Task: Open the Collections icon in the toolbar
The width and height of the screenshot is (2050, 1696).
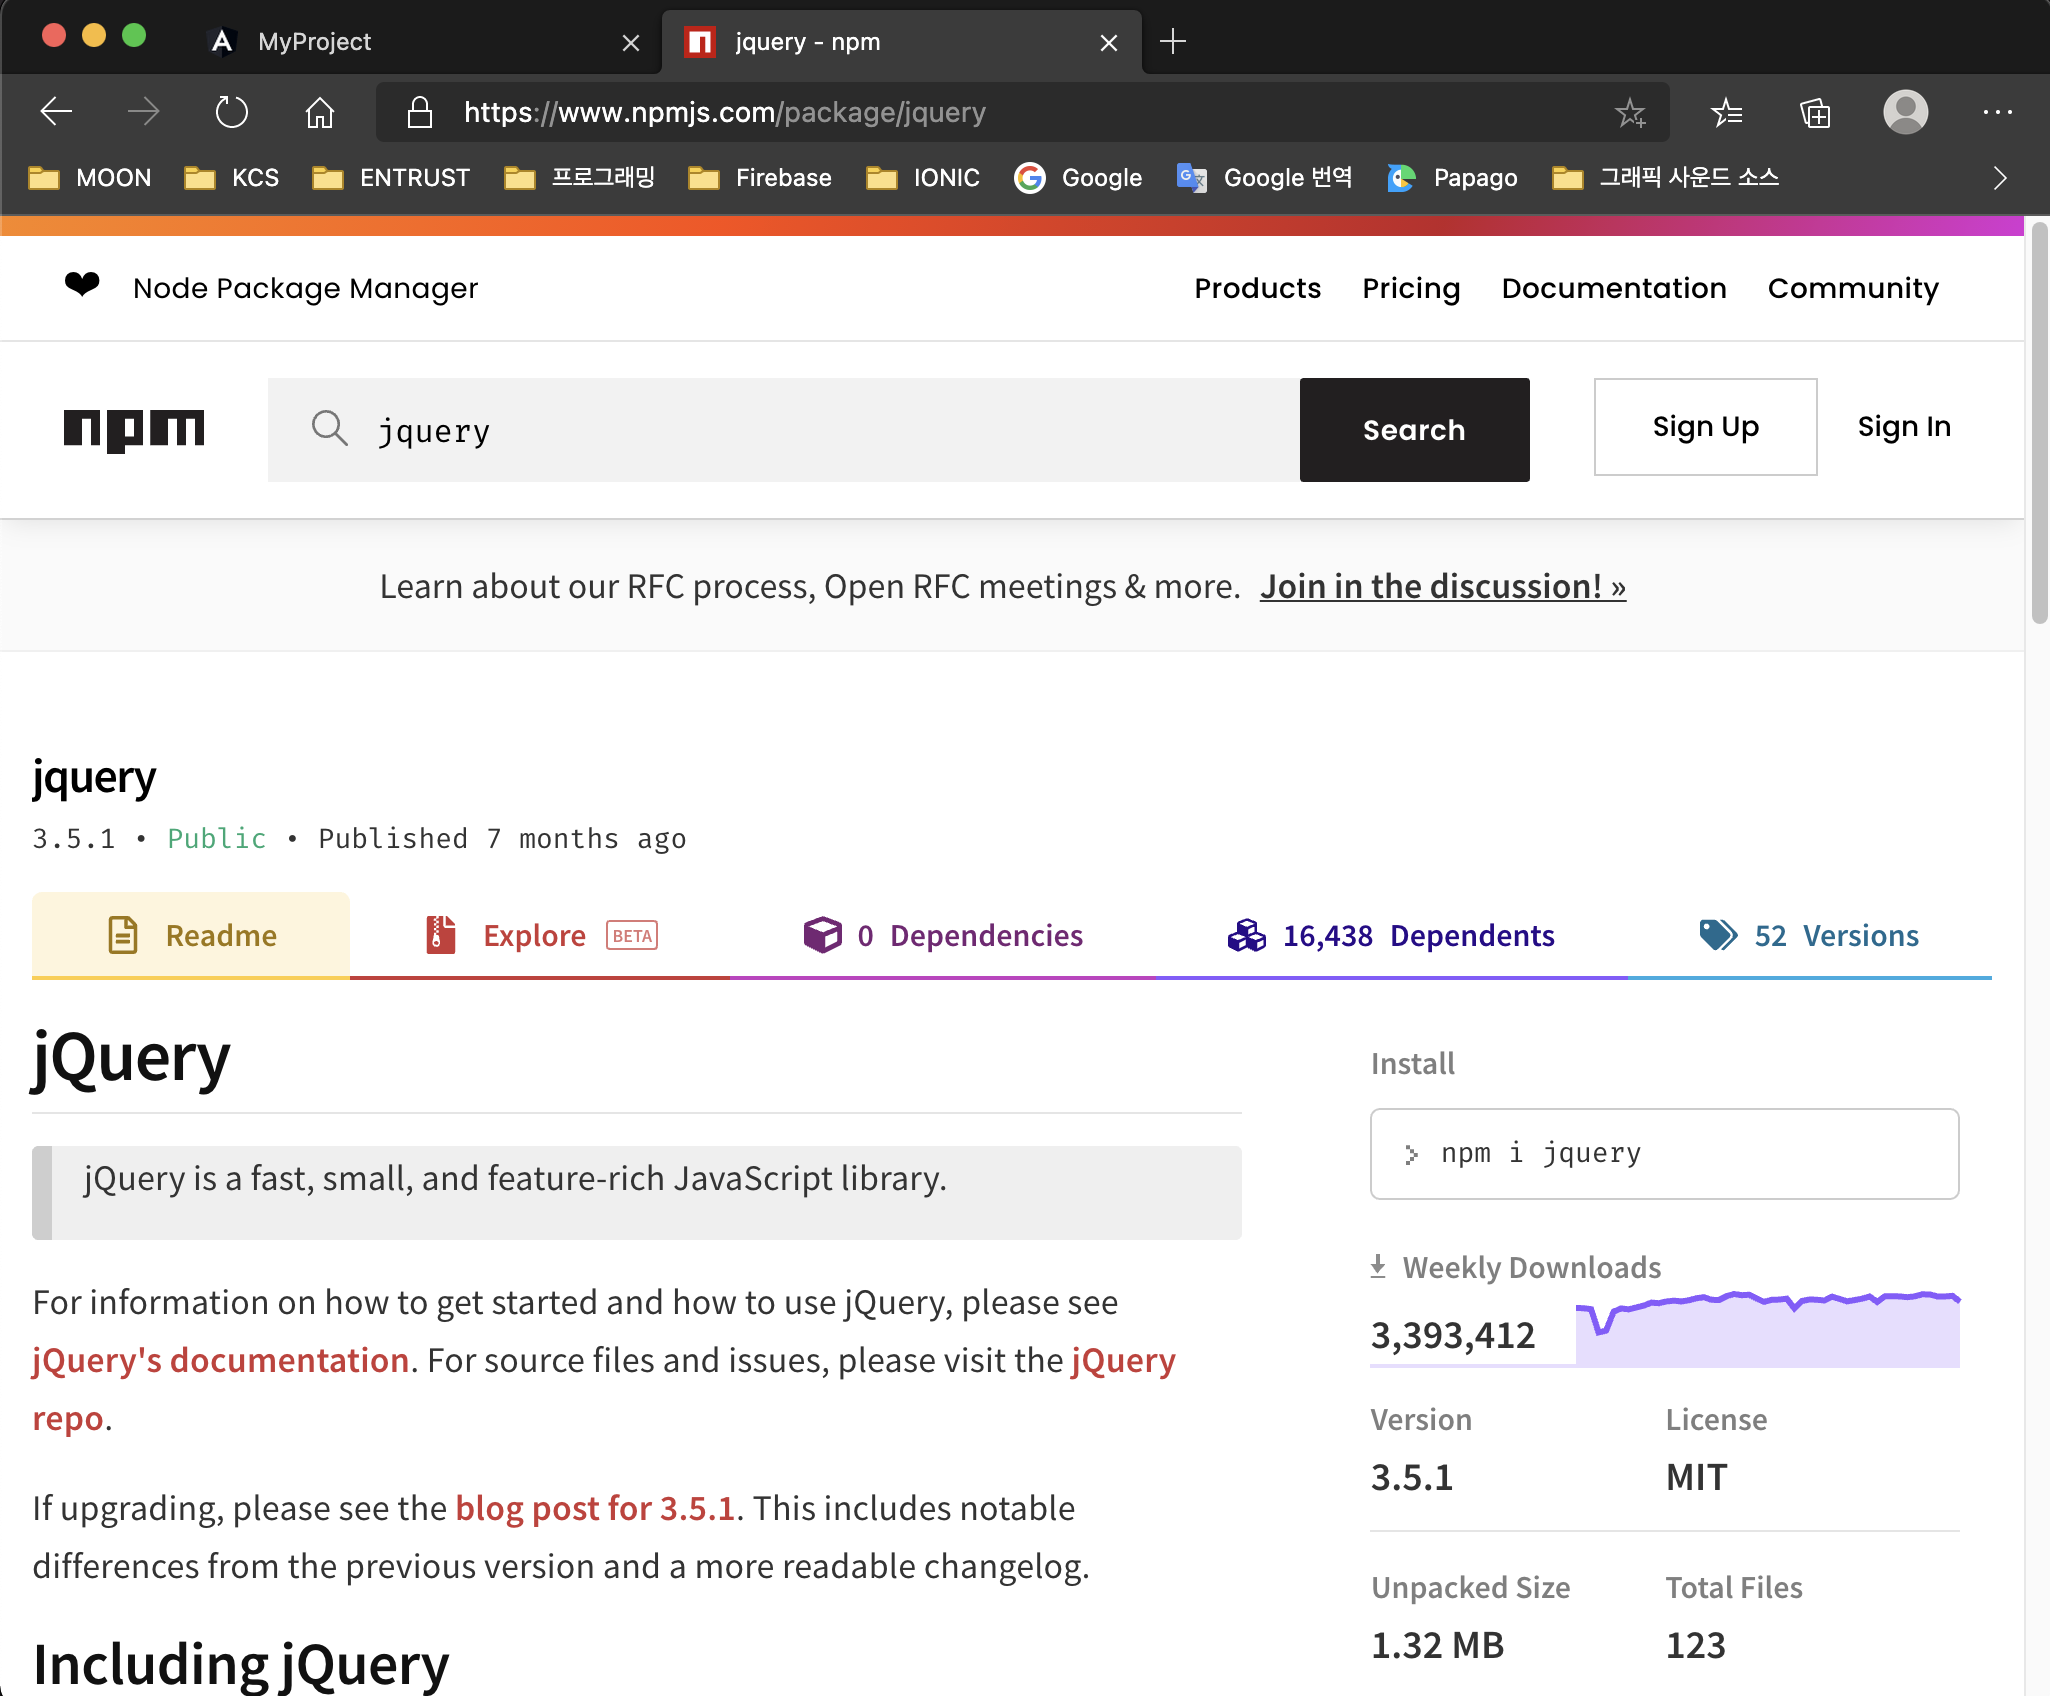Action: tap(1815, 112)
